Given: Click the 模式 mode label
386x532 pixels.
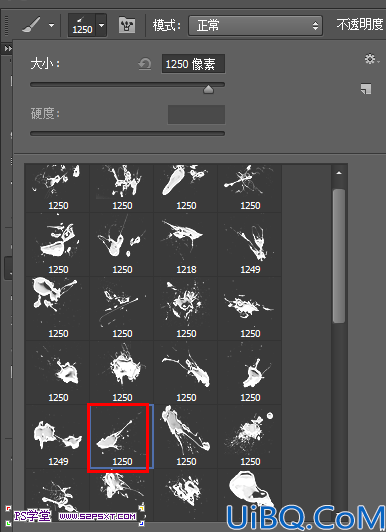Looking at the screenshot, I should coord(167,25).
